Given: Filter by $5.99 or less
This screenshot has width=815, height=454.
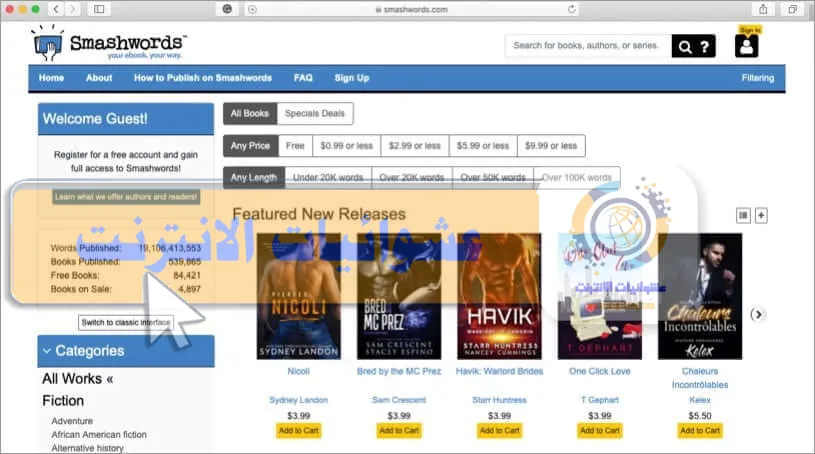Looking at the screenshot, I should (483, 146).
